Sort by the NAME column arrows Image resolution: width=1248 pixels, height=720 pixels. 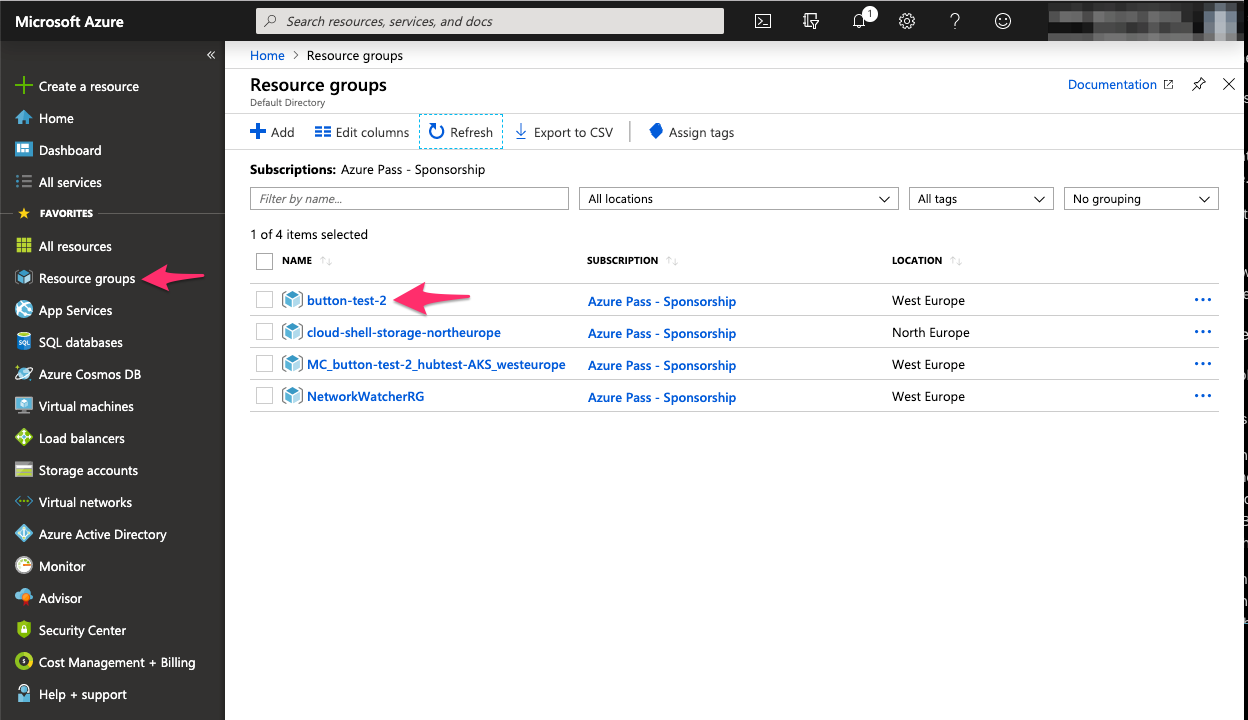(326, 261)
